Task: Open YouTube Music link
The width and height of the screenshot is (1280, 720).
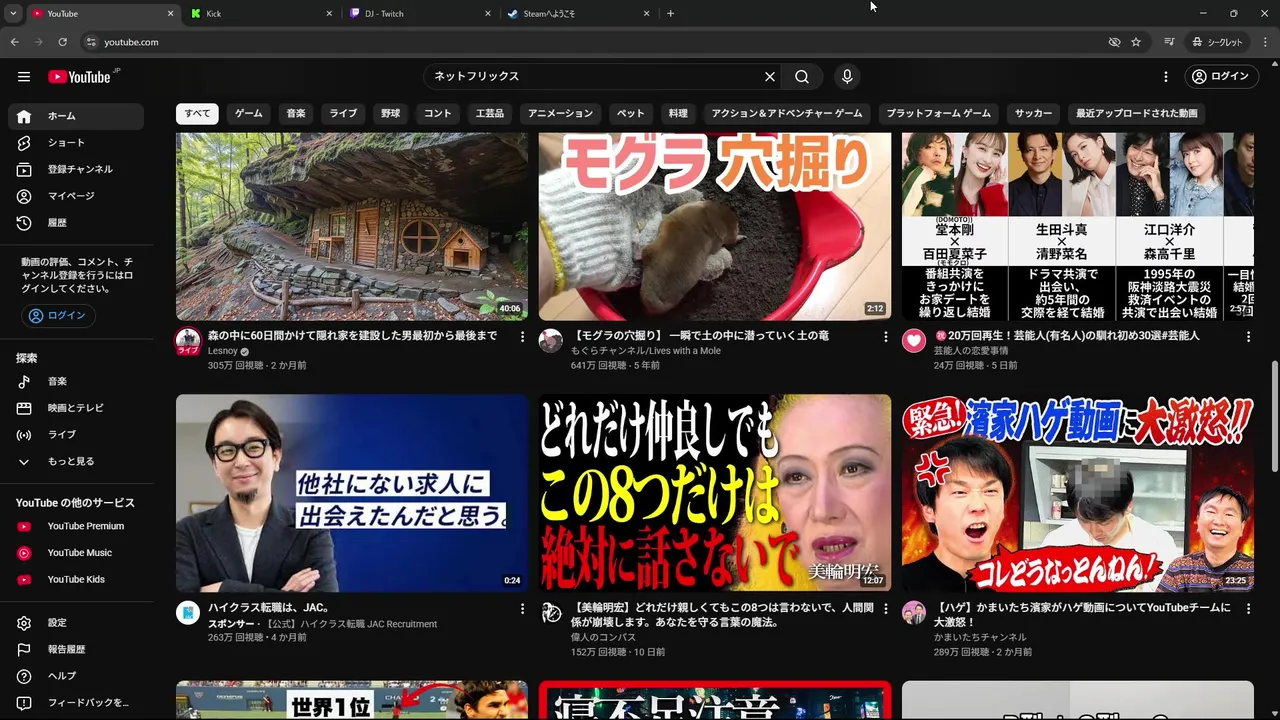Action: (76, 553)
